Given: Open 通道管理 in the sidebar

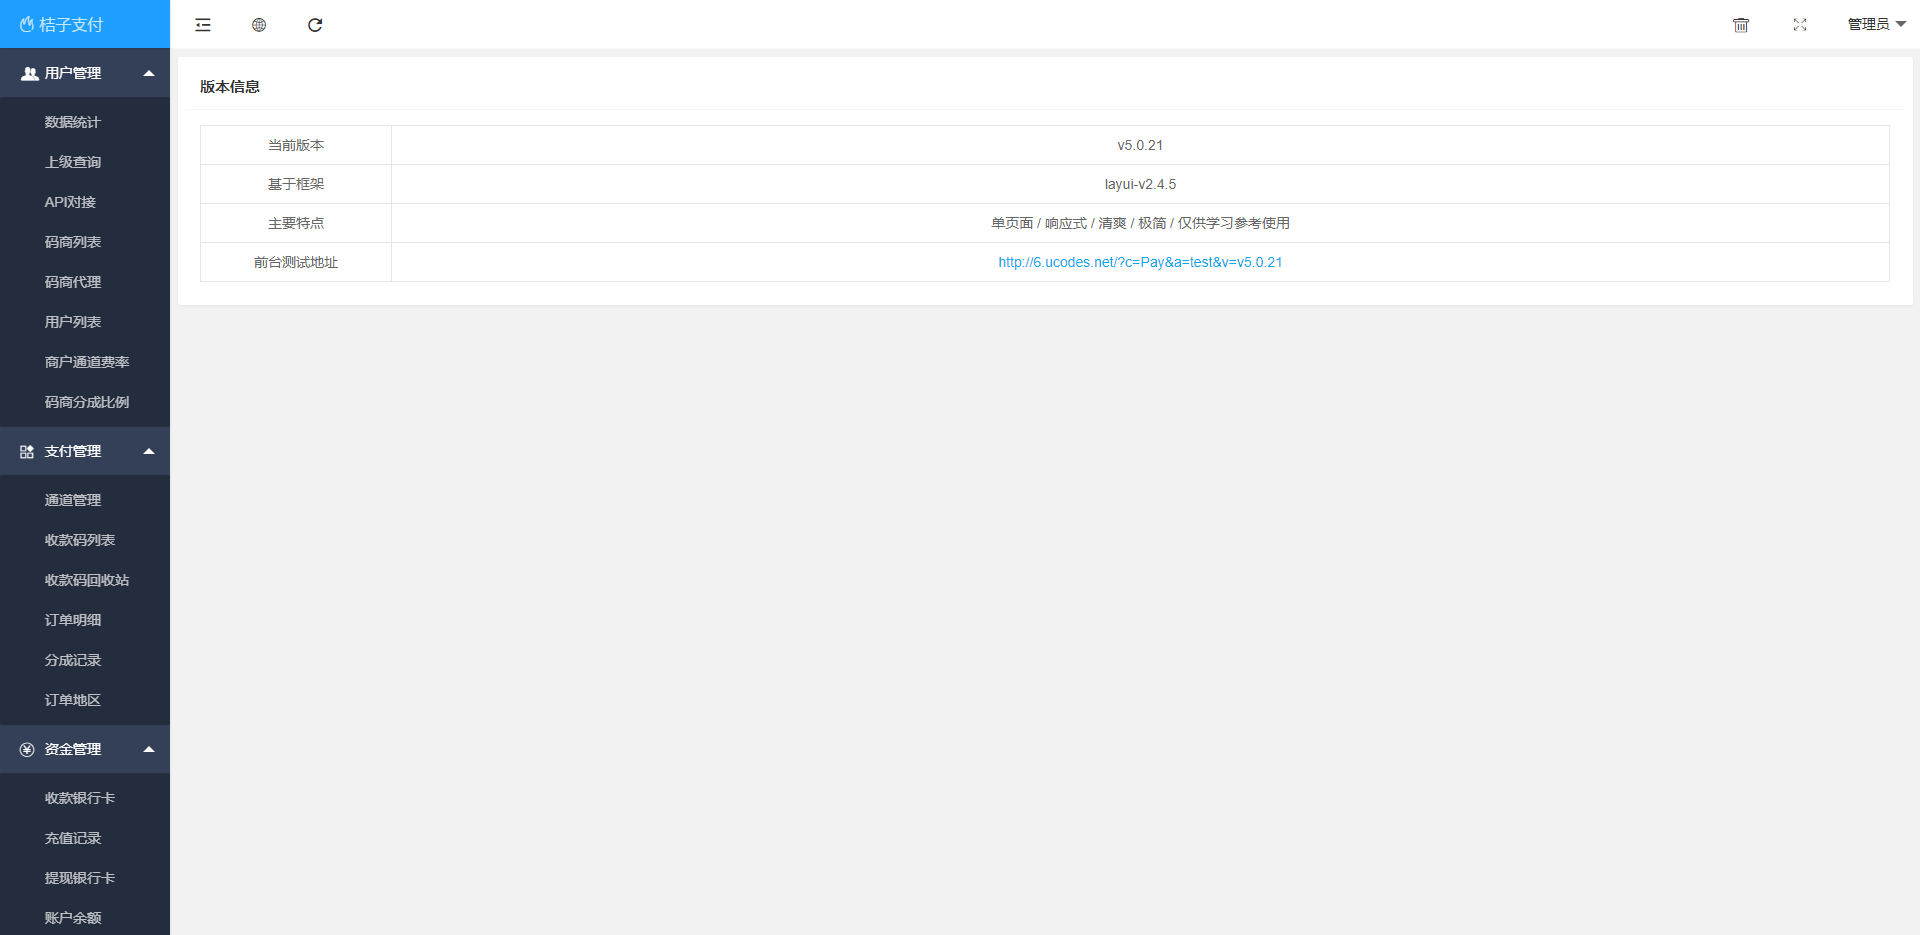Looking at the screenshot, I should 73,500.
